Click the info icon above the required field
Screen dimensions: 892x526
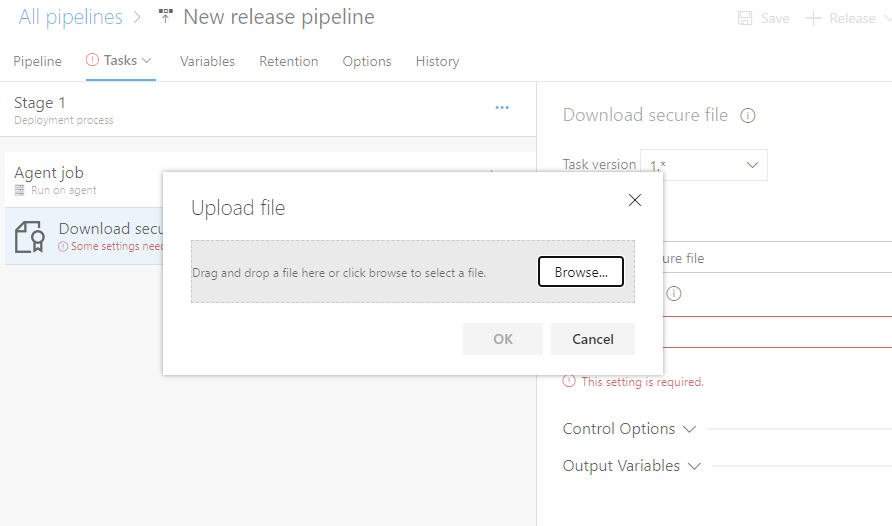pyautogui.click(x=674, y=294)
